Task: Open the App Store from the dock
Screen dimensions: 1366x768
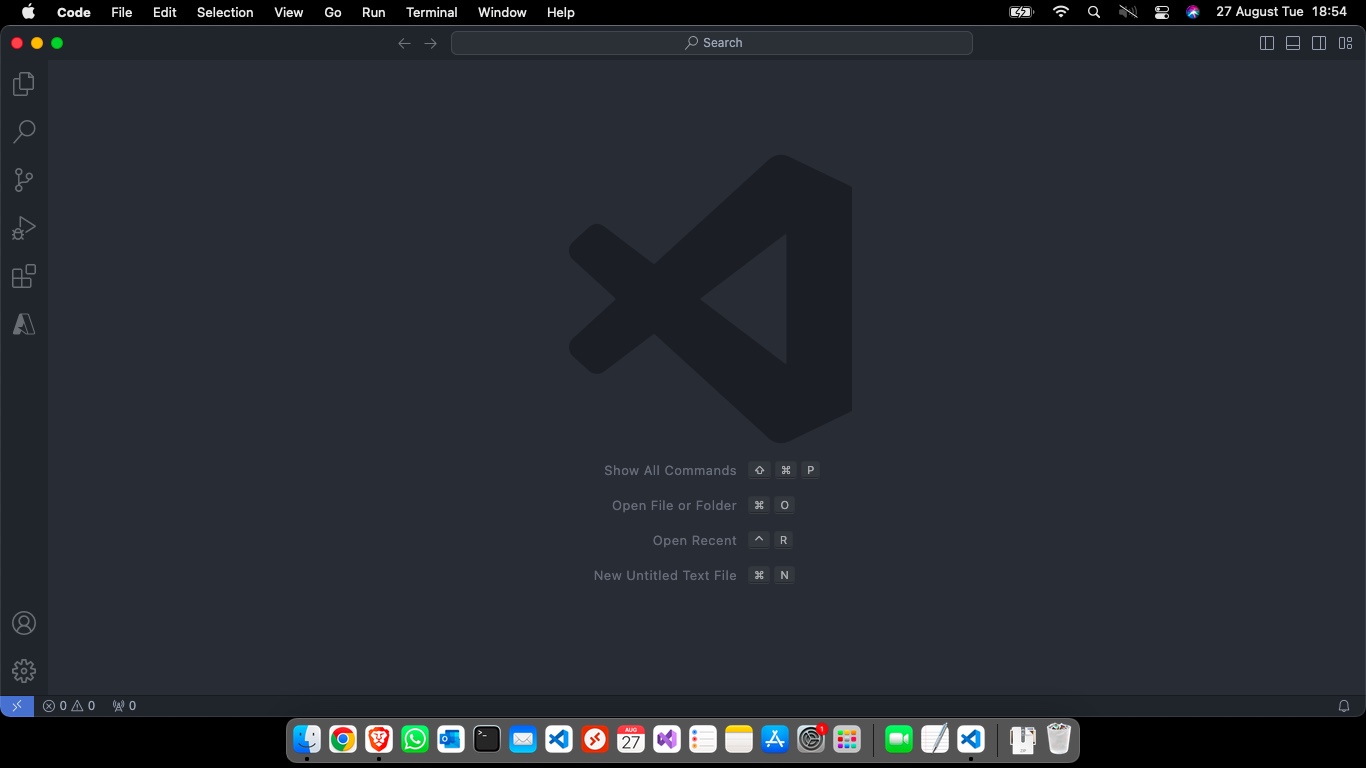Action: (775, 739)
